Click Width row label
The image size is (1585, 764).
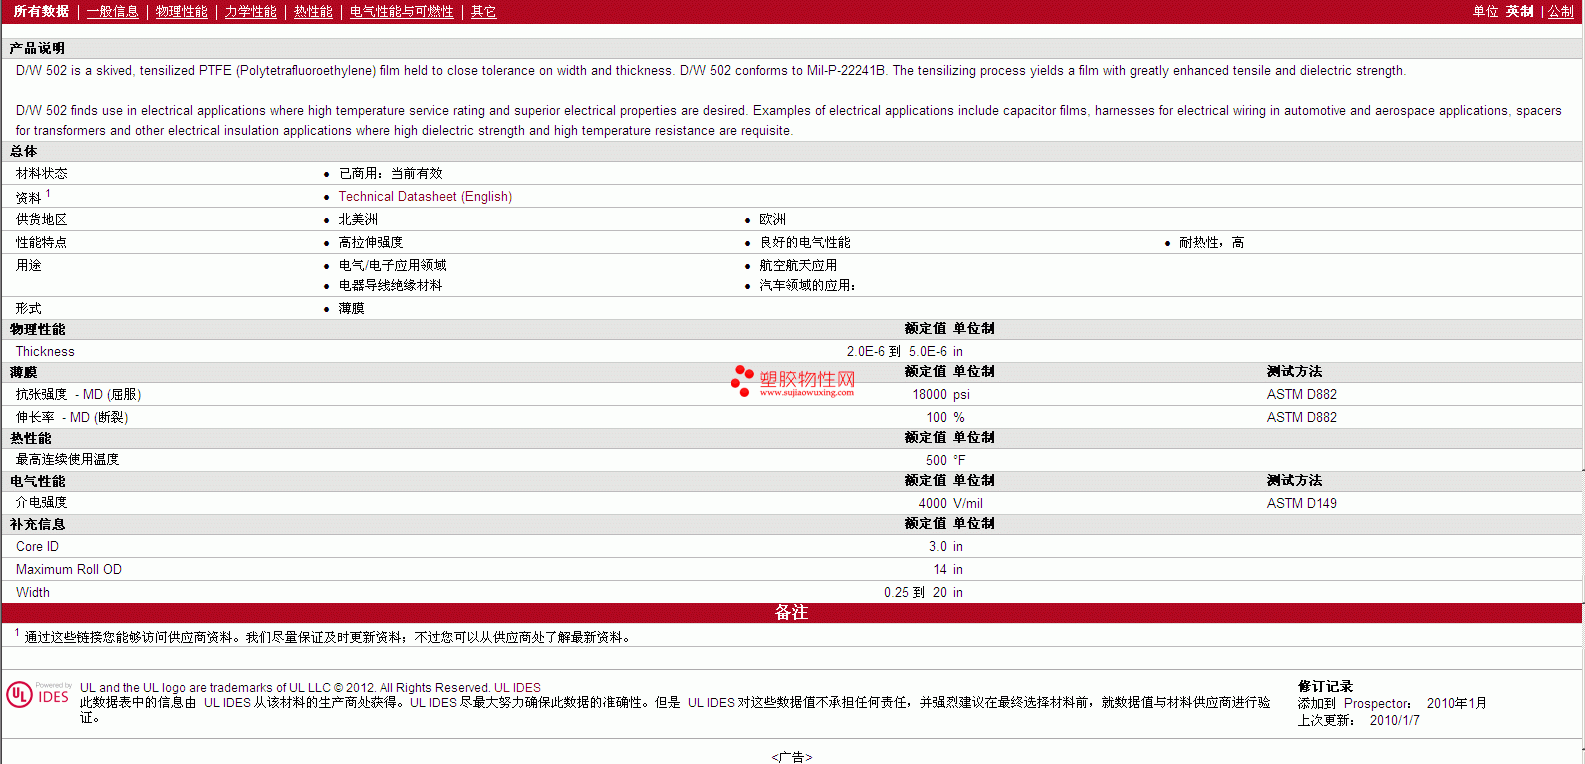pos(33,592)
